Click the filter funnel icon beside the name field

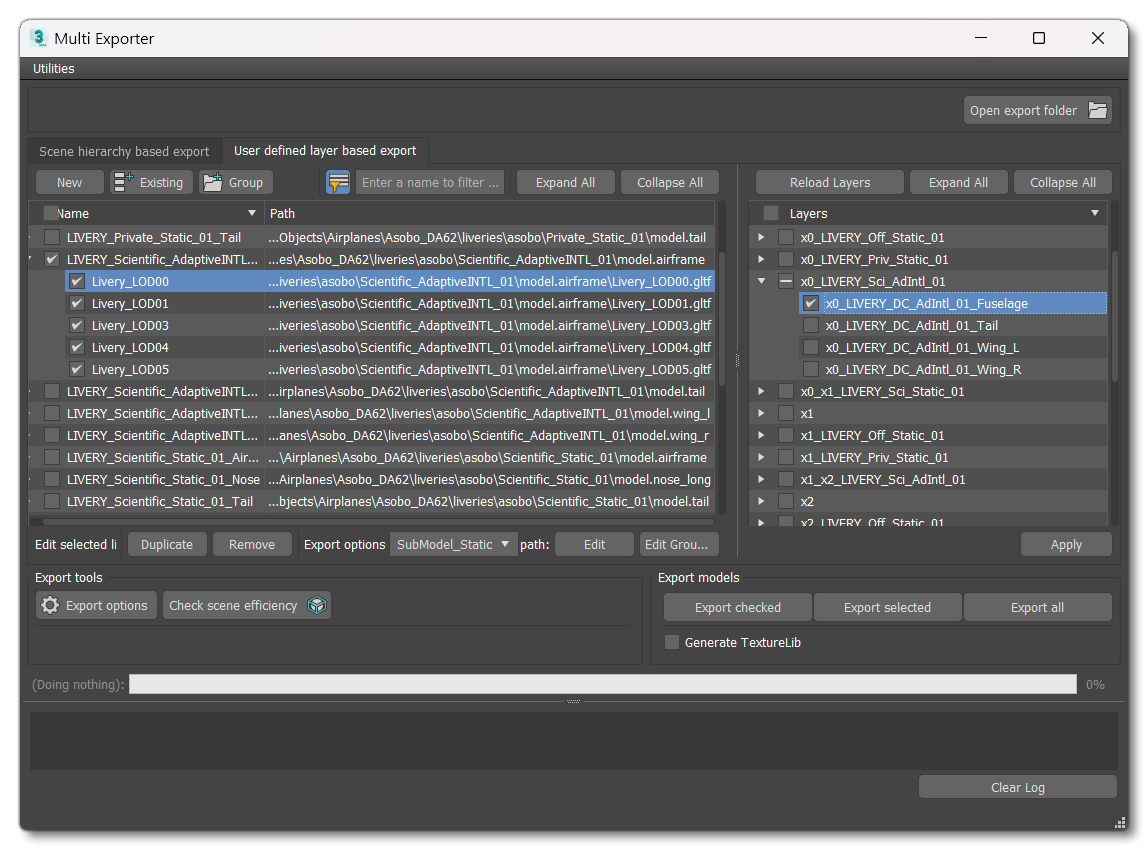(337, 182)
